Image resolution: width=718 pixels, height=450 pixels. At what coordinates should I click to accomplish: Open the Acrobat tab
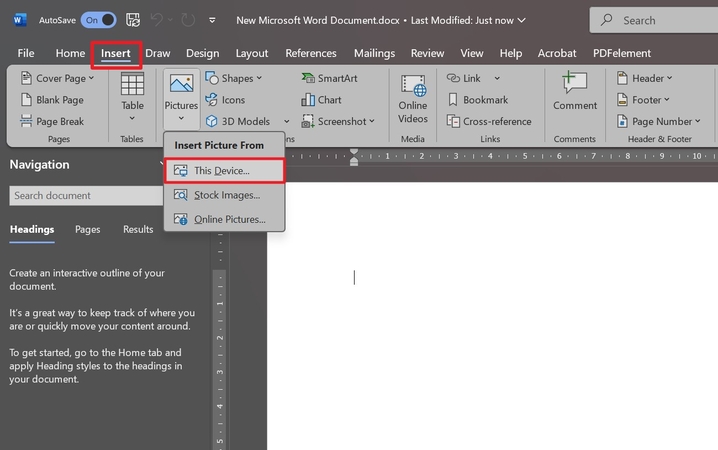(x=557, y=53)
